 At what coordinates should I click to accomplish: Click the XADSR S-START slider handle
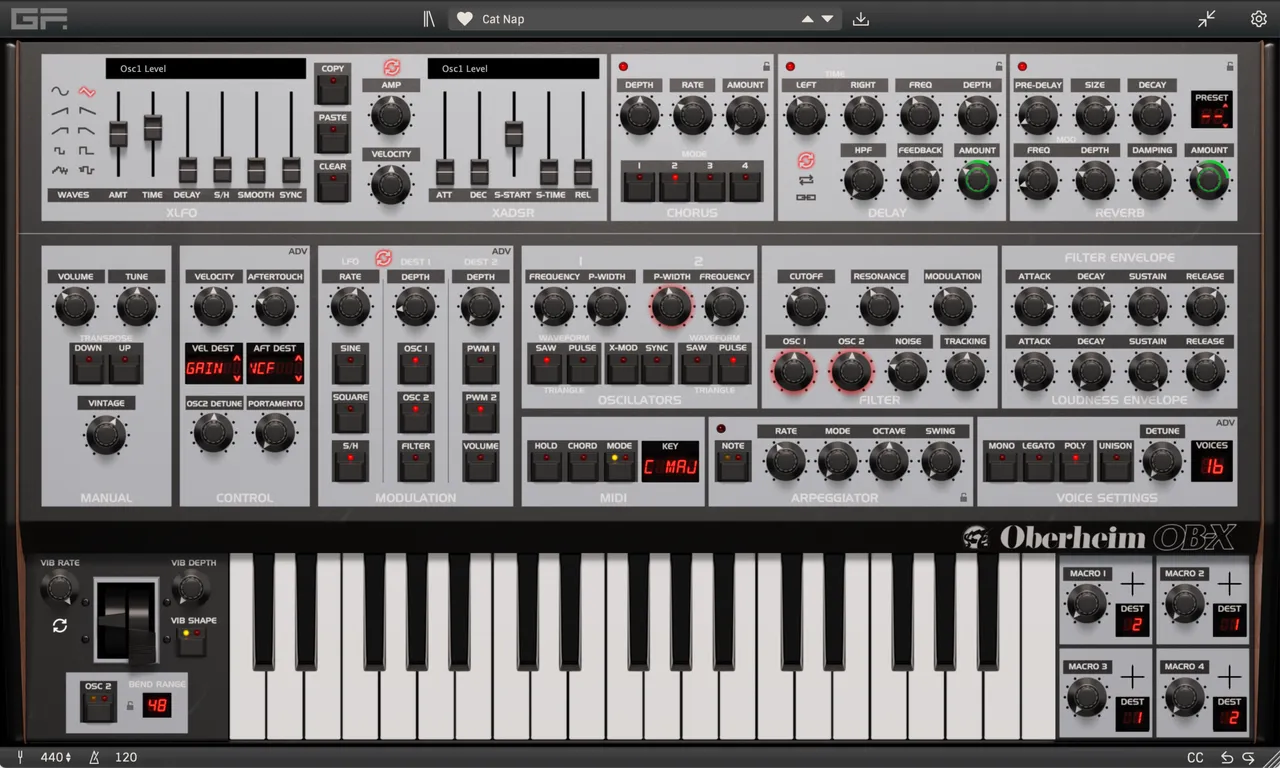[x=514, y=134]
